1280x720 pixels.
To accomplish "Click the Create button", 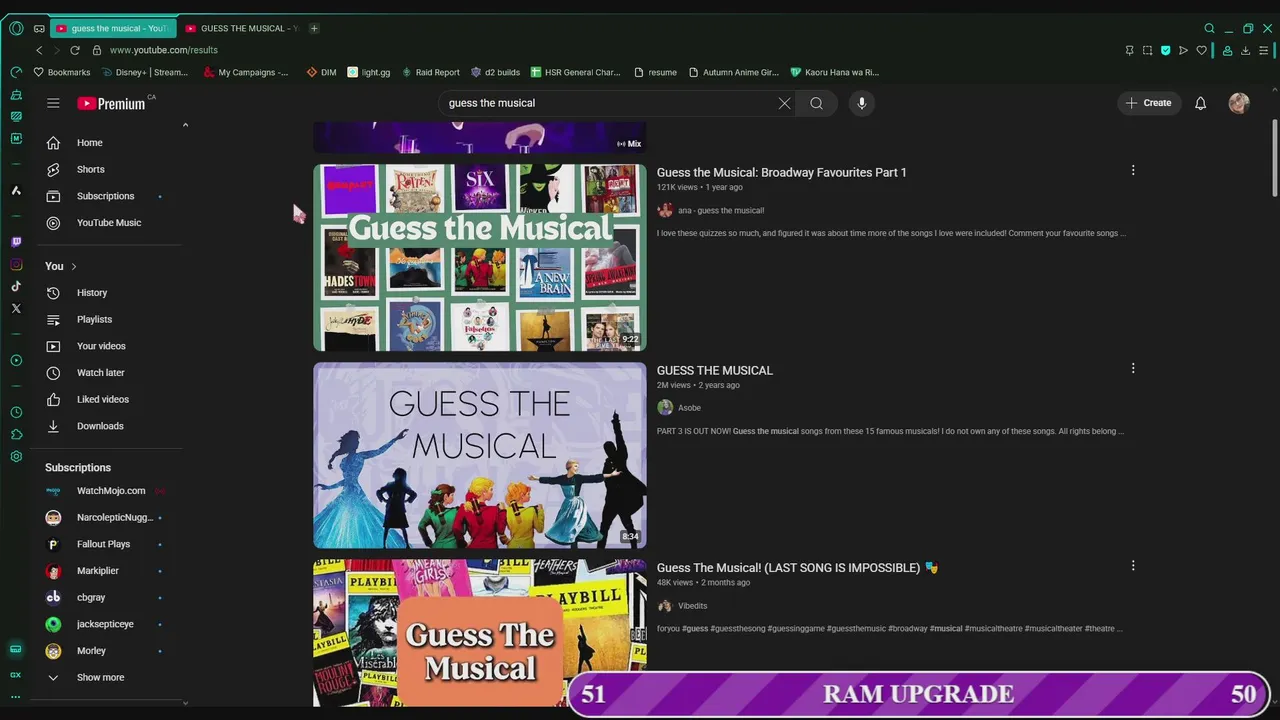I will click(1148, 103).
